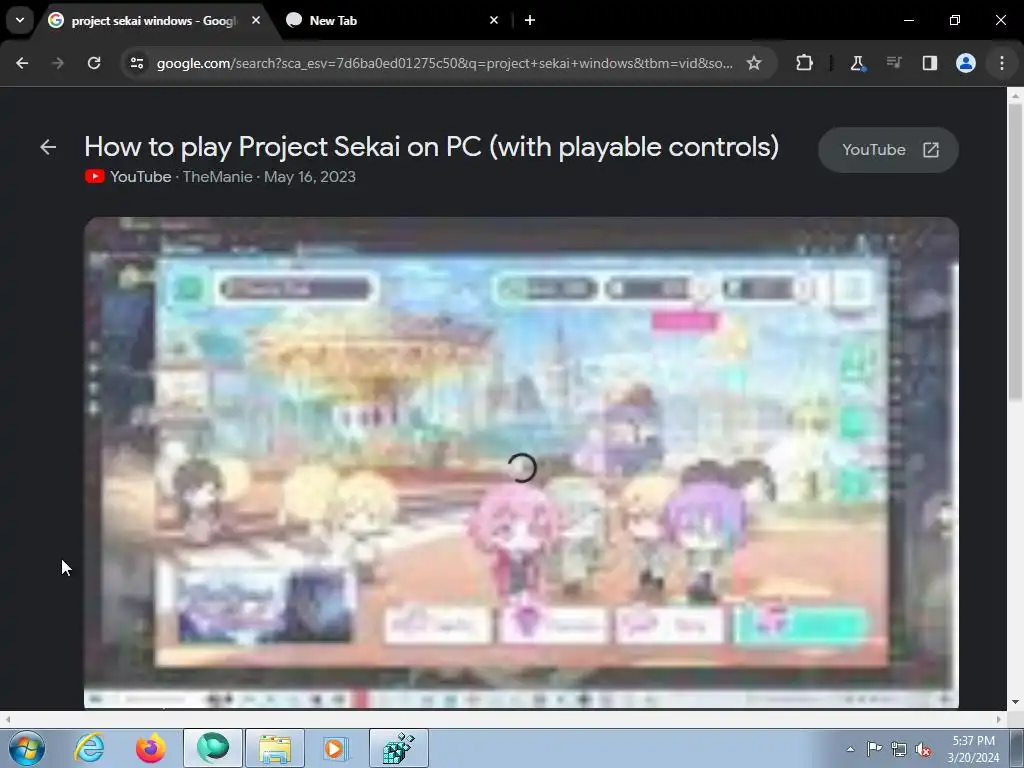View site information icon in address bar
The image size is (1024, 768).
(137, 63)
